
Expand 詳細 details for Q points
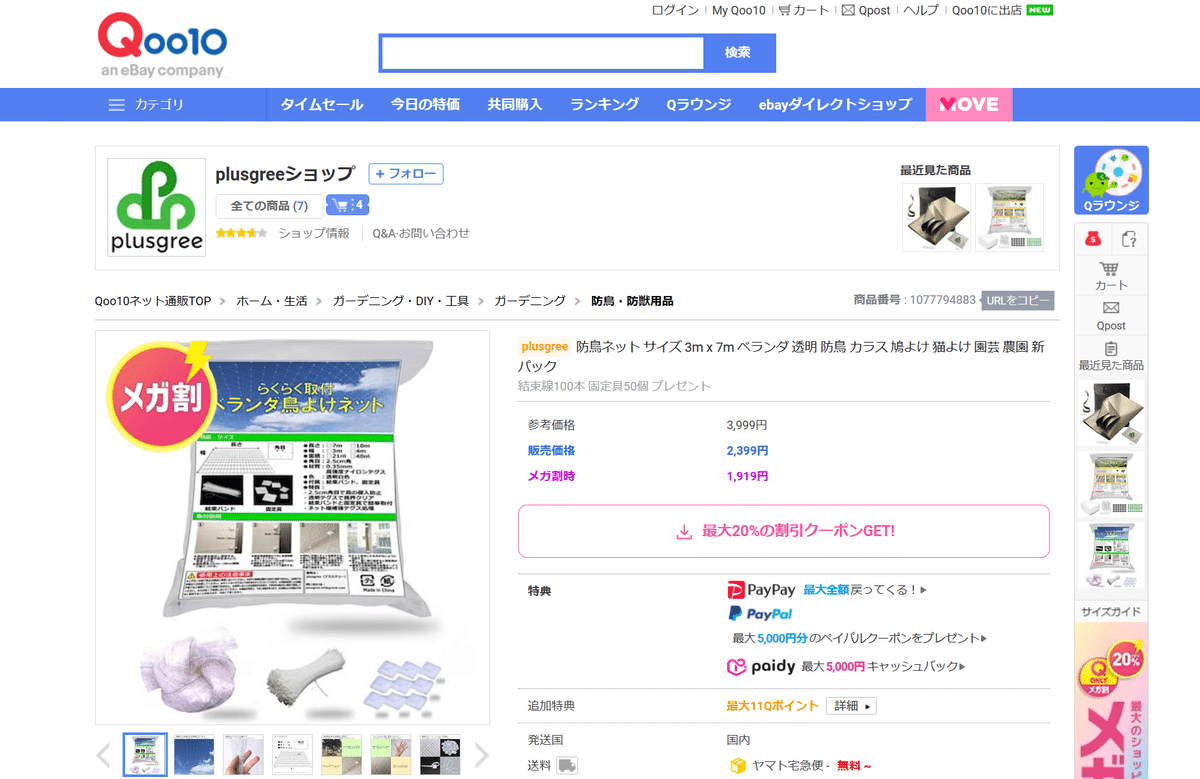tap(851, 706)
